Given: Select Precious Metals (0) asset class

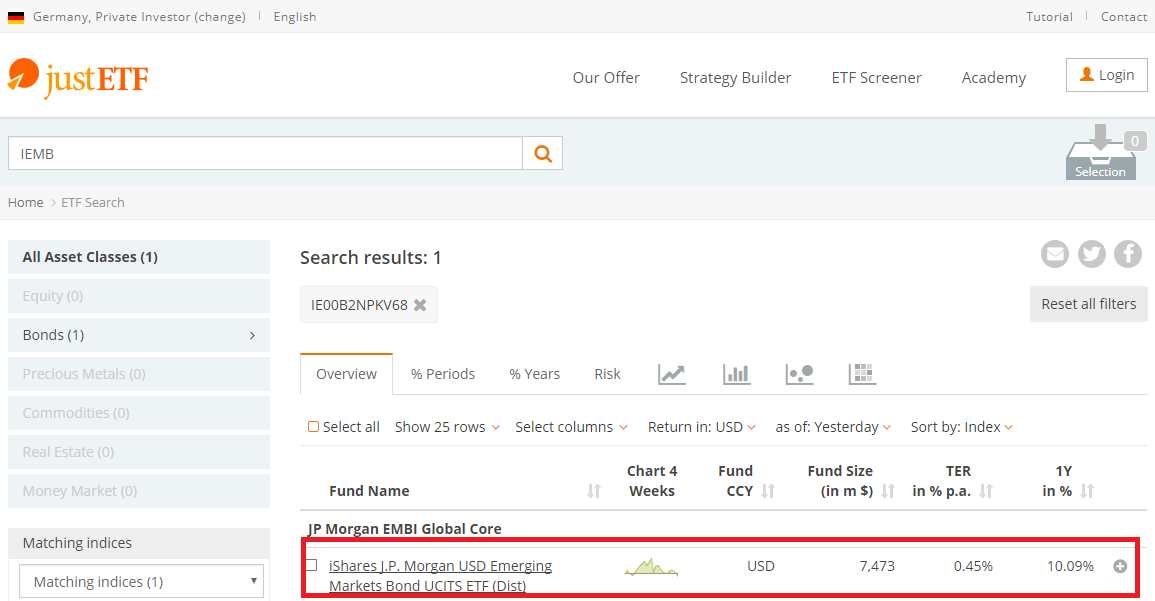Looking at the screenshot, I should click(x=138, y=374).
